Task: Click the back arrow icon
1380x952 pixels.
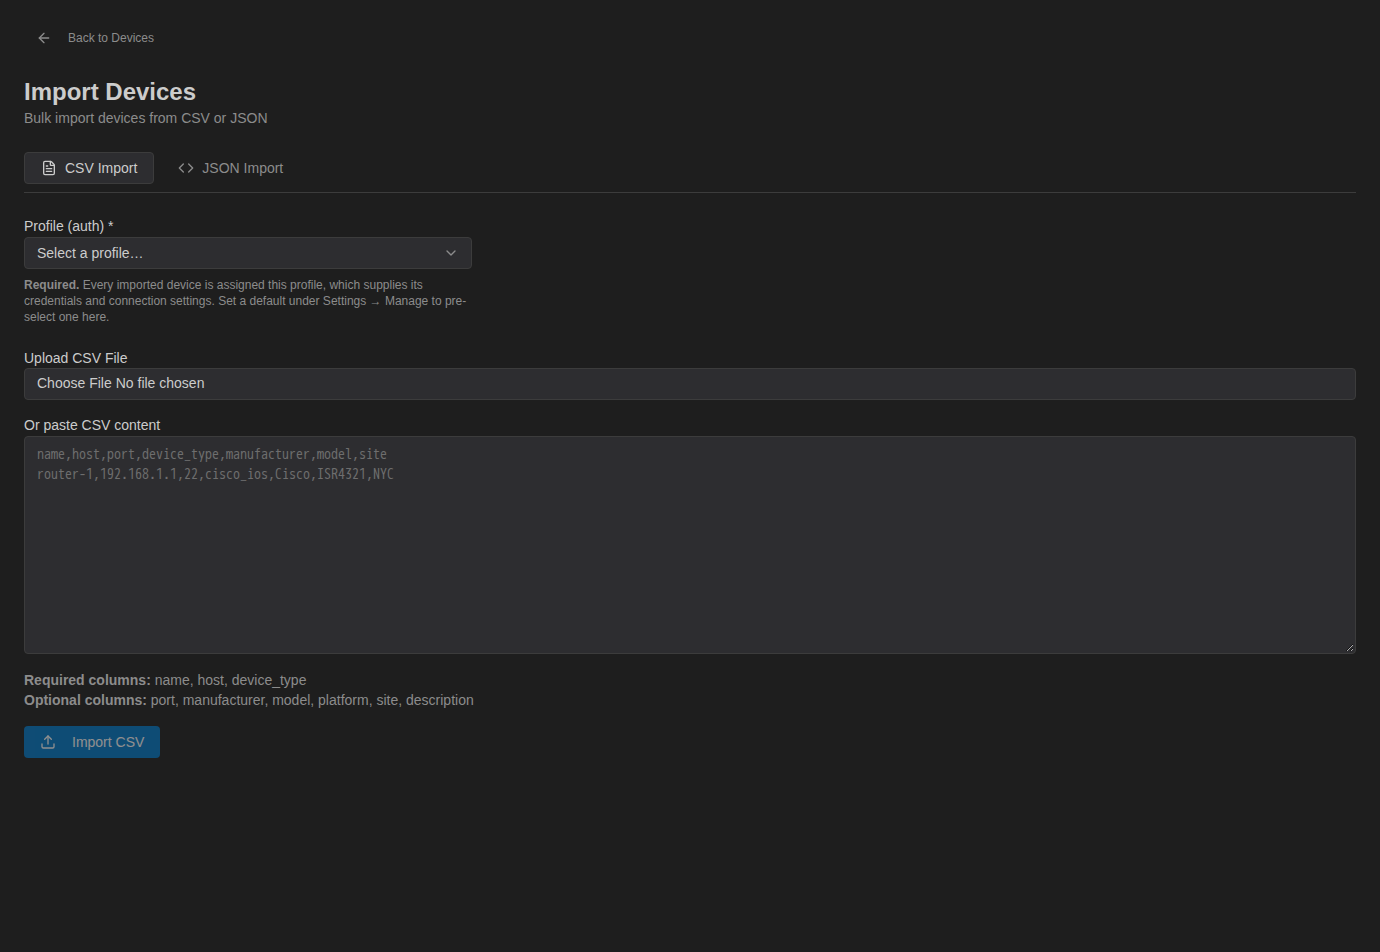Action: pyautogui.click(x=44, y=38)
